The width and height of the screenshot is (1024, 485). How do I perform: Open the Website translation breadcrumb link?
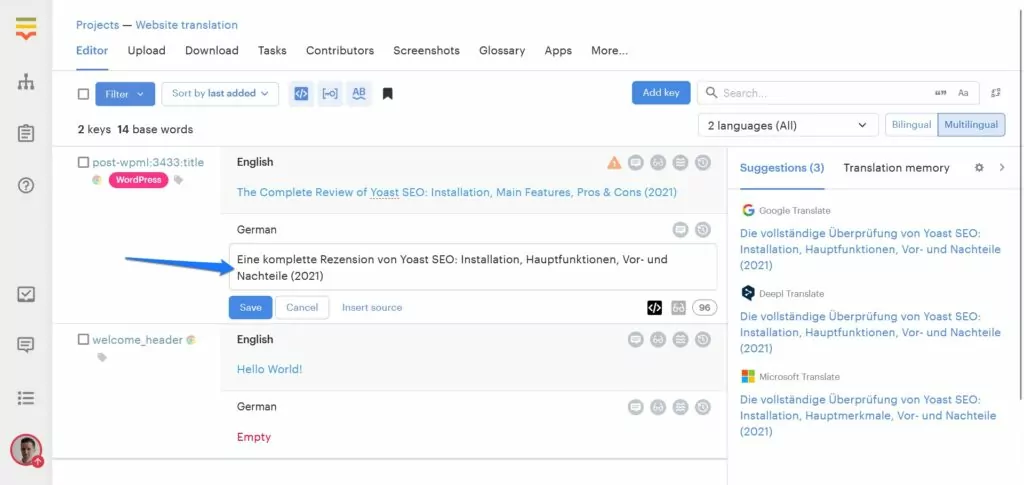(x=186, y=25)
